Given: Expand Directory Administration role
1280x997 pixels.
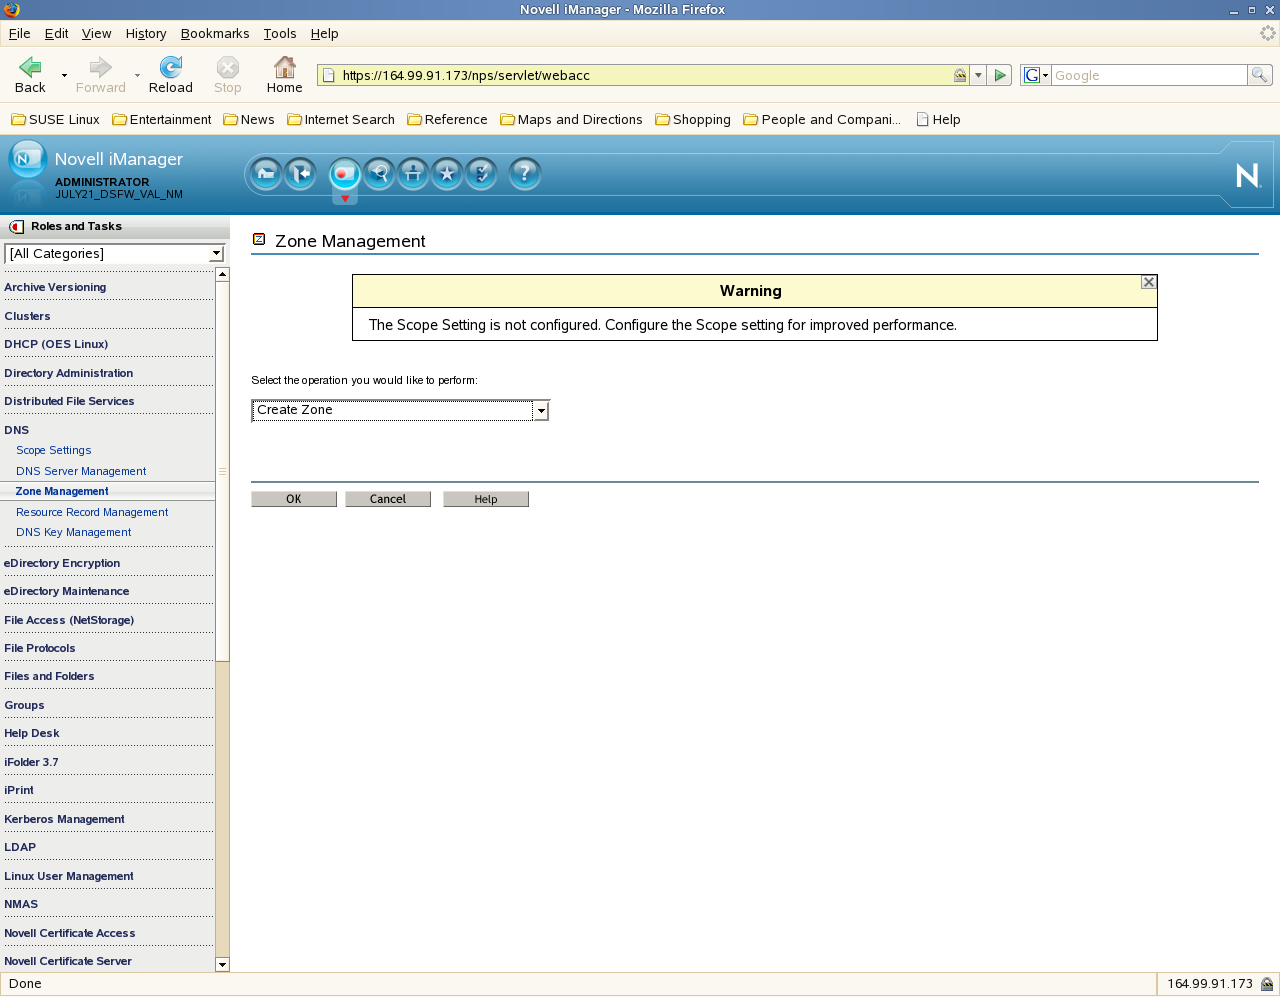Looking at the screenshot, I should 68,373.
